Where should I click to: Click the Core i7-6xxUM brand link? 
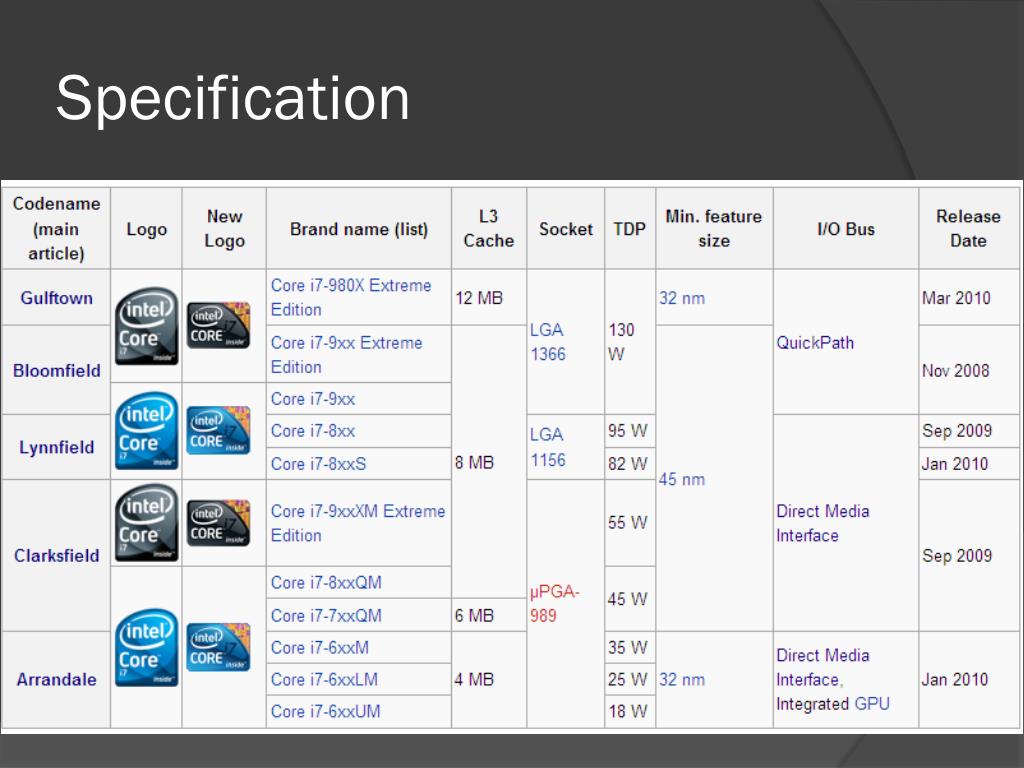coord(325,711)
